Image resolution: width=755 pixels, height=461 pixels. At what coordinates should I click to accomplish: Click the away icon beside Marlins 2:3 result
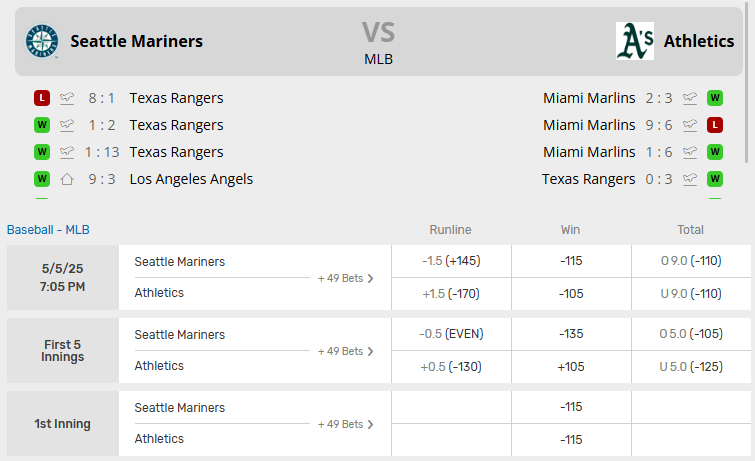[x=690, y=98]
